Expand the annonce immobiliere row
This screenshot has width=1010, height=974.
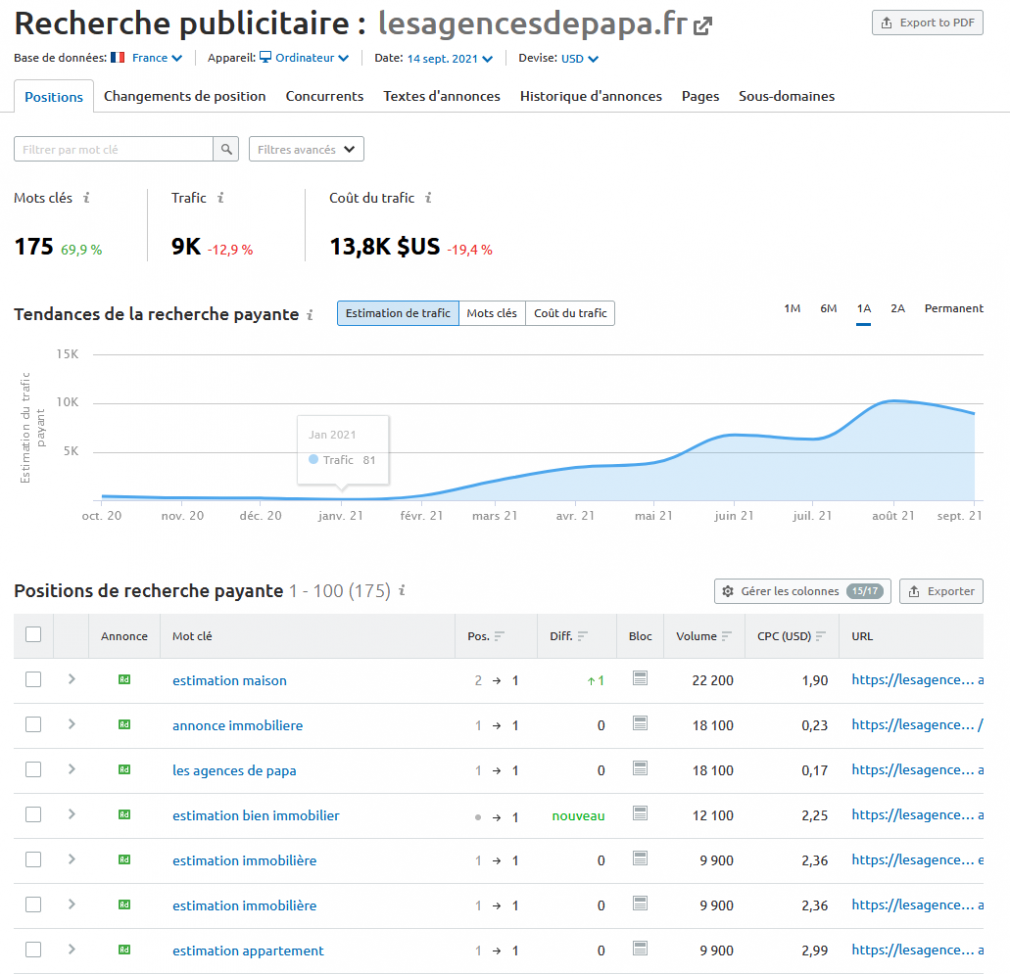[x=71, y=724]
